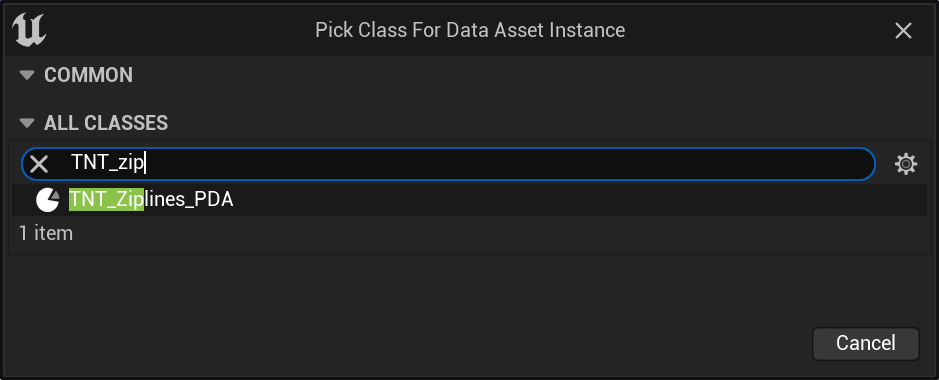Click the 1 item count label
939x380 pixels.
coord(46,233)
